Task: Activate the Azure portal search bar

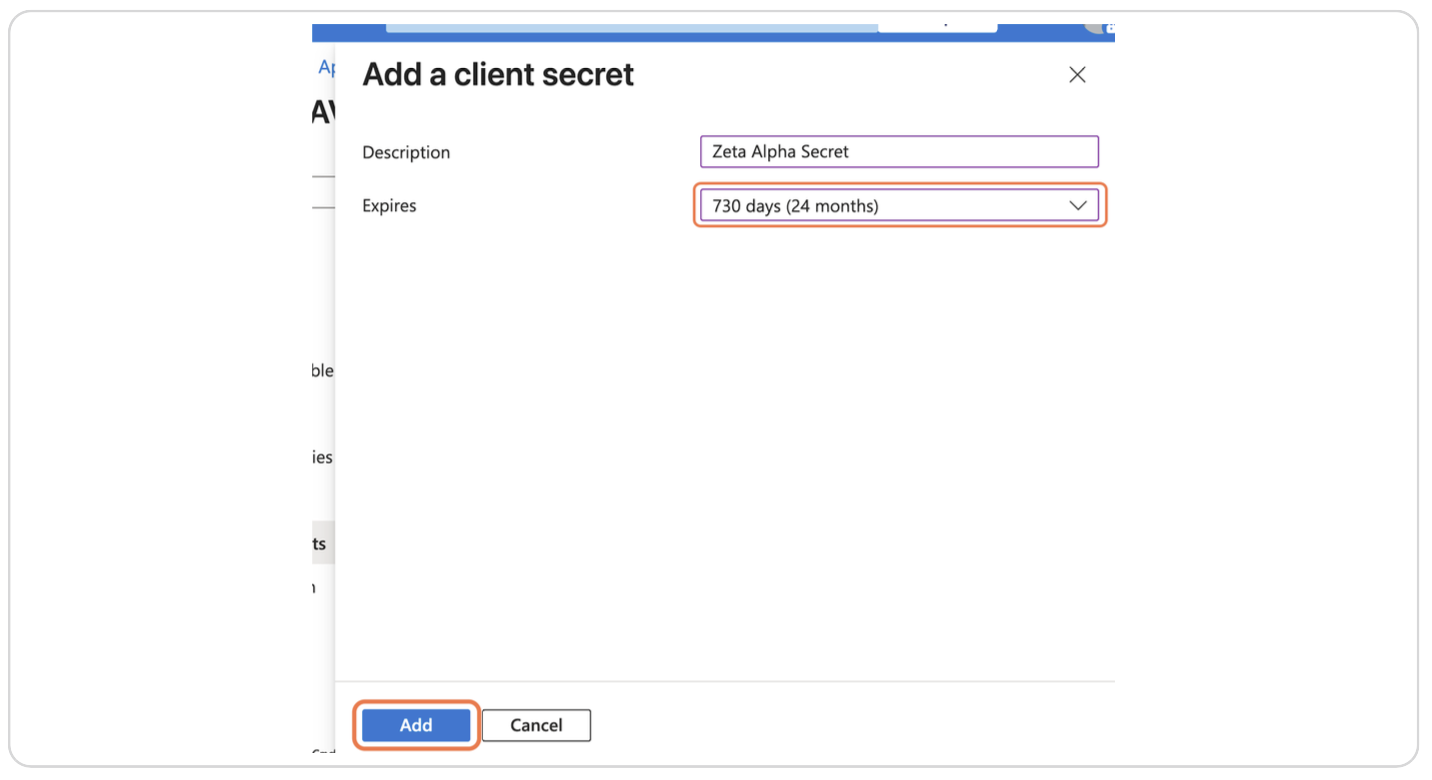Action: click(x=630, y=25)
